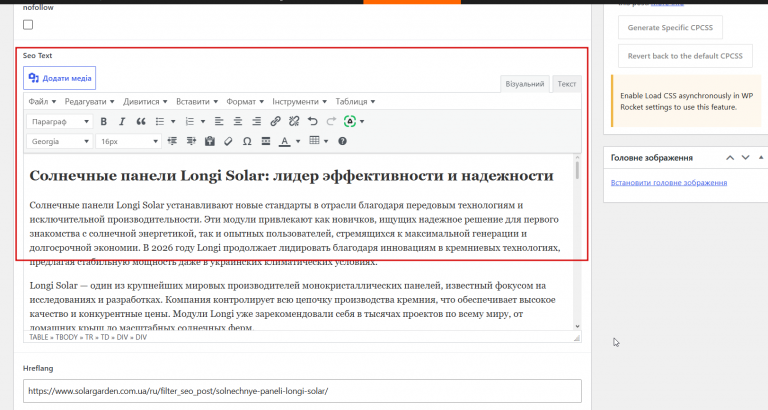Decrease paragraph indent
This screenshot has height=410, width=768.
pos(172,141)
